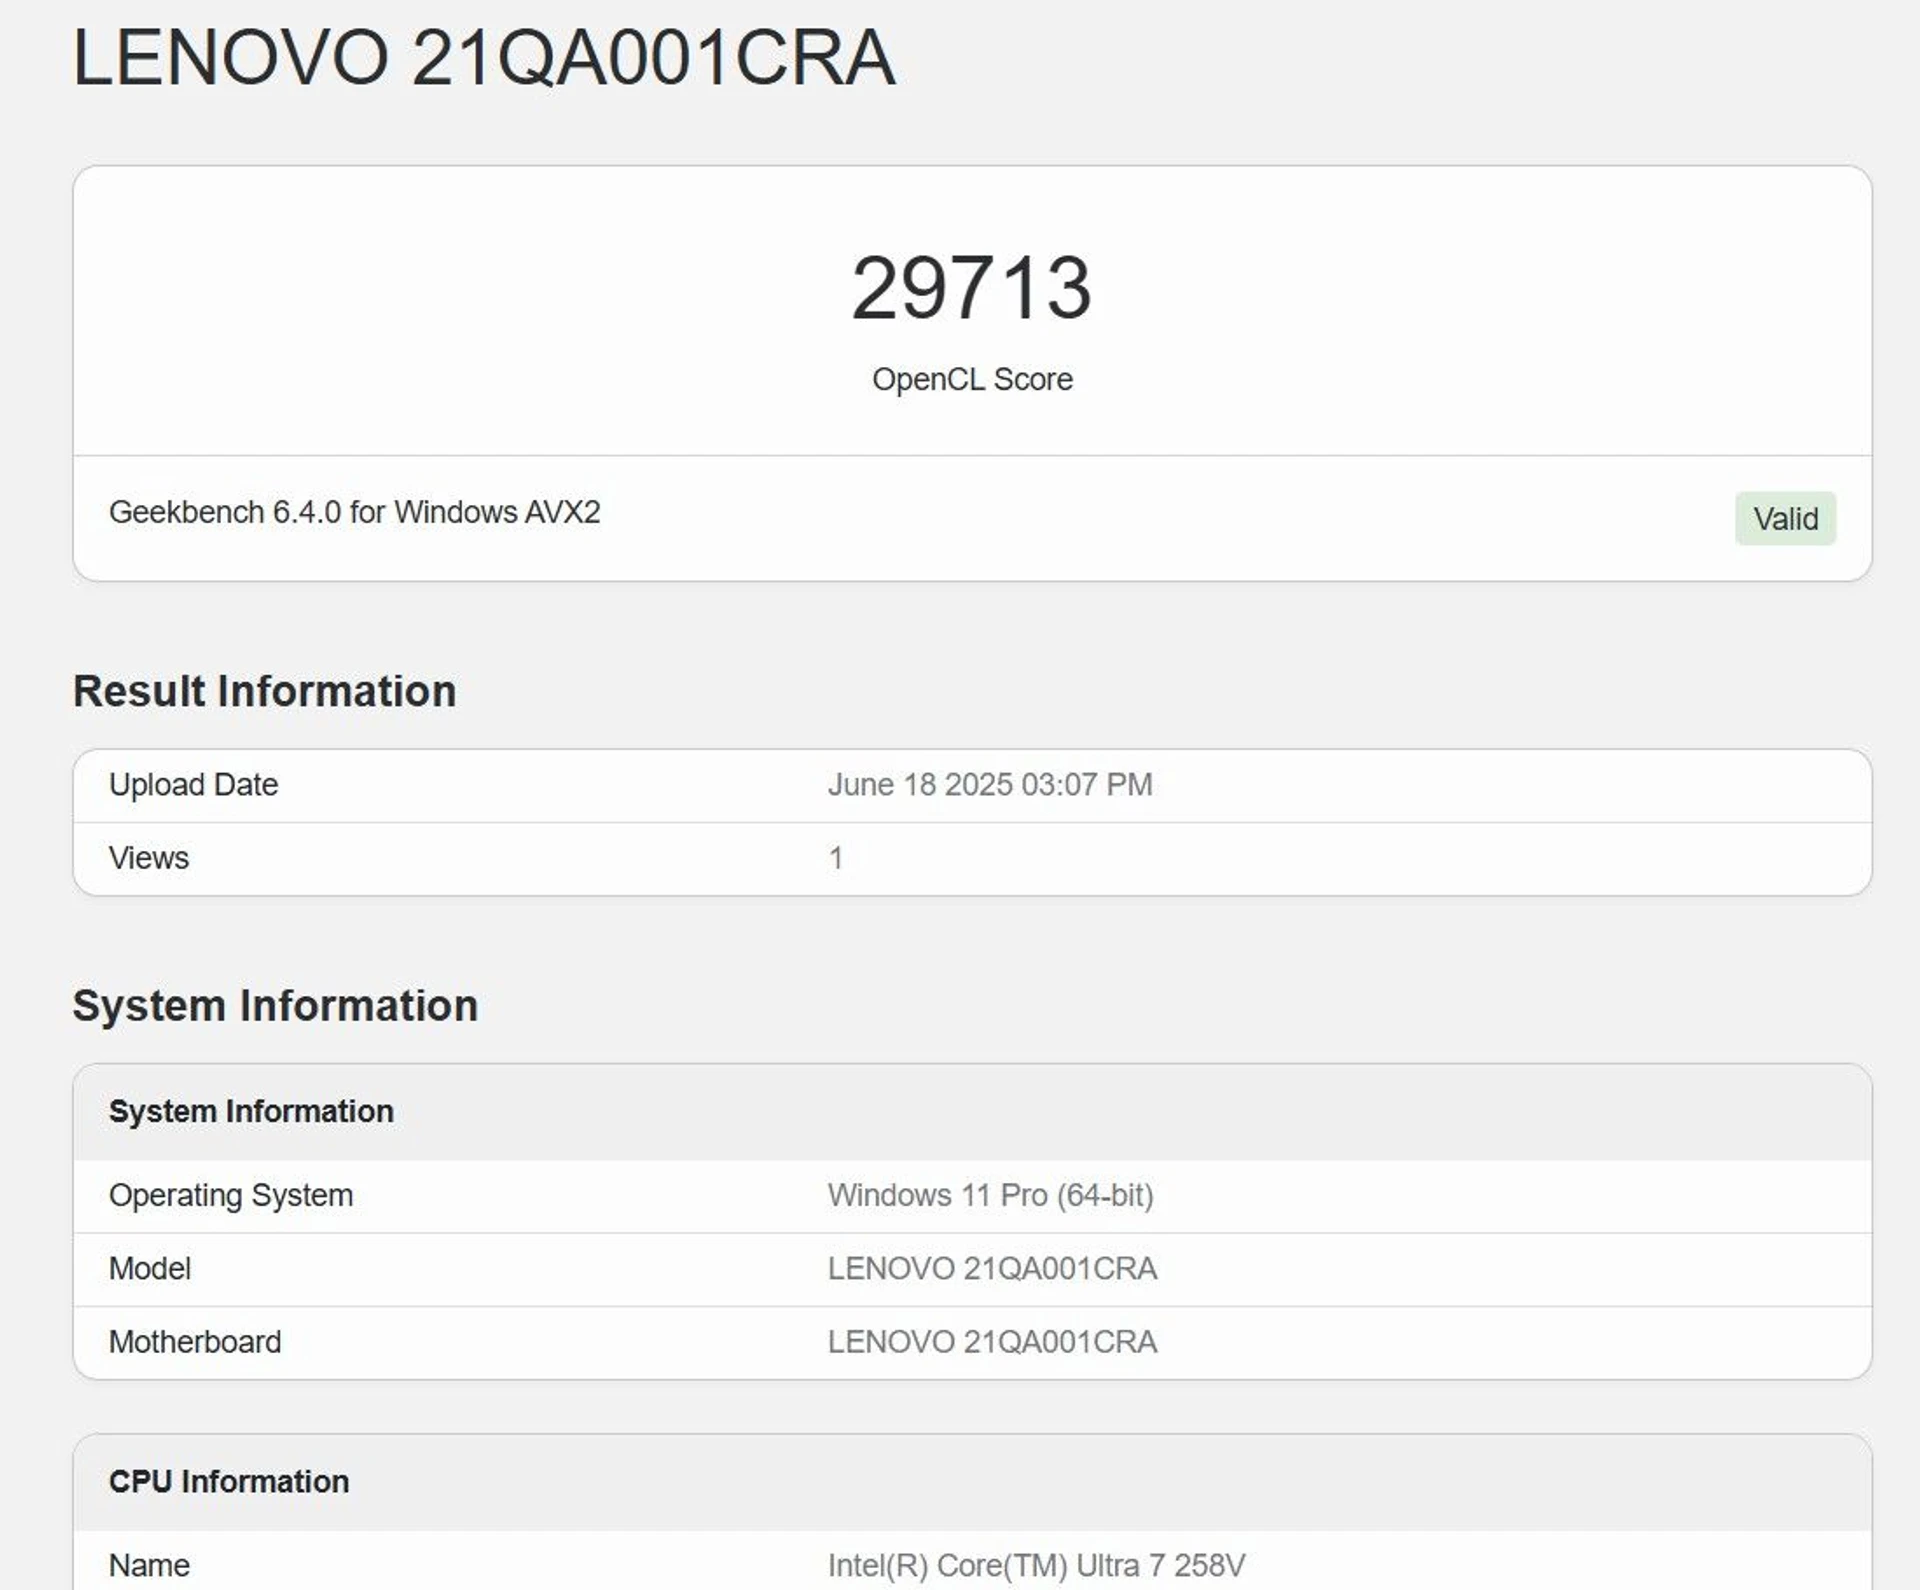This screenshot has width=1920, height=1590.
Task: Click the Model row label
Action: [x=149, y=1268]
